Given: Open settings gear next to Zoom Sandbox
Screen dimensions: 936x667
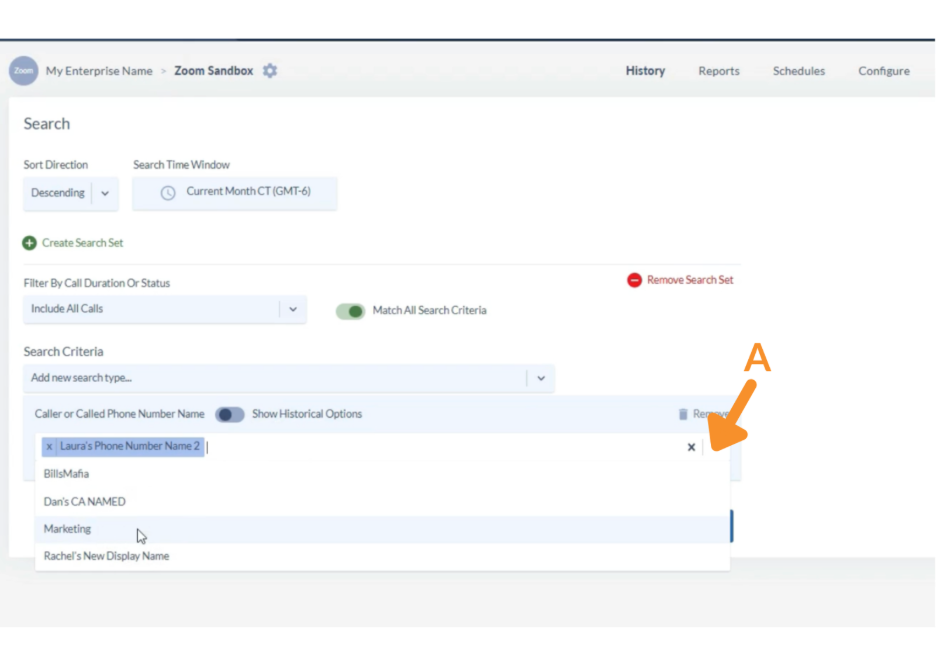Looking at the screenshot, I should [x=270, y=71].
